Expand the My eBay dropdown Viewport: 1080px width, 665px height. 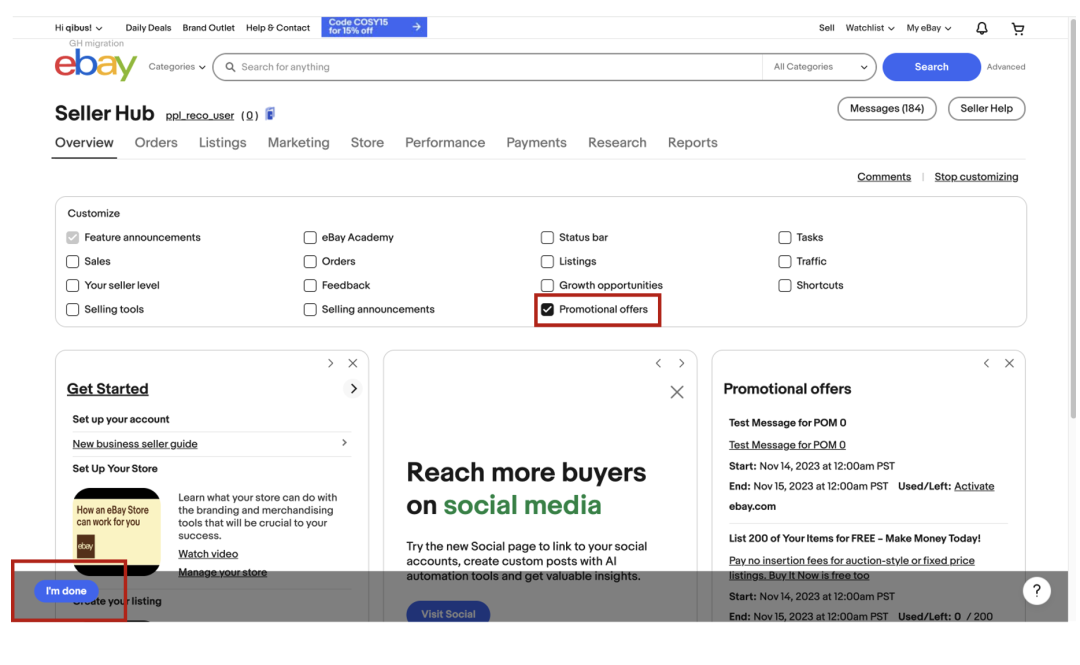coord(928,28)
